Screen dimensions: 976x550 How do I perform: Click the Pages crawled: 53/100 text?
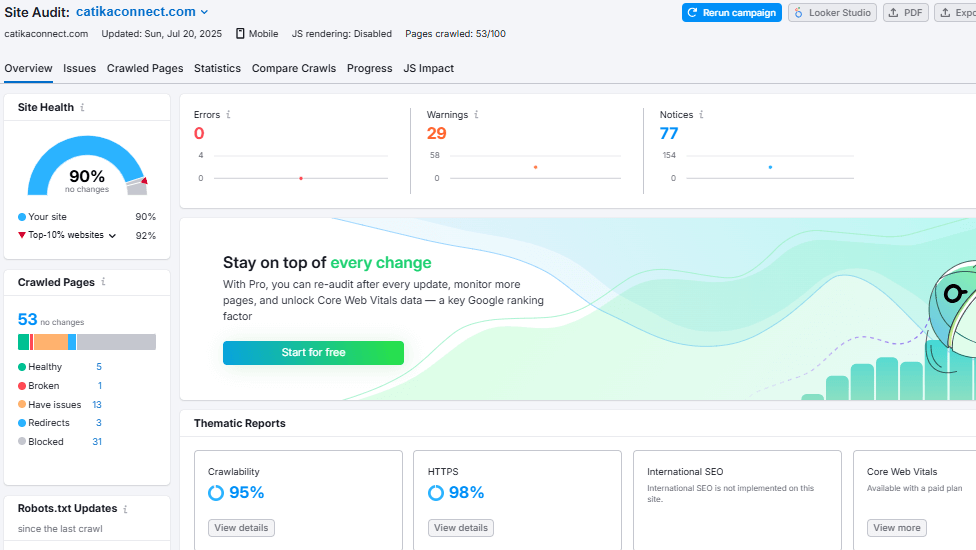pyautogui.click(x=456, y=34)
